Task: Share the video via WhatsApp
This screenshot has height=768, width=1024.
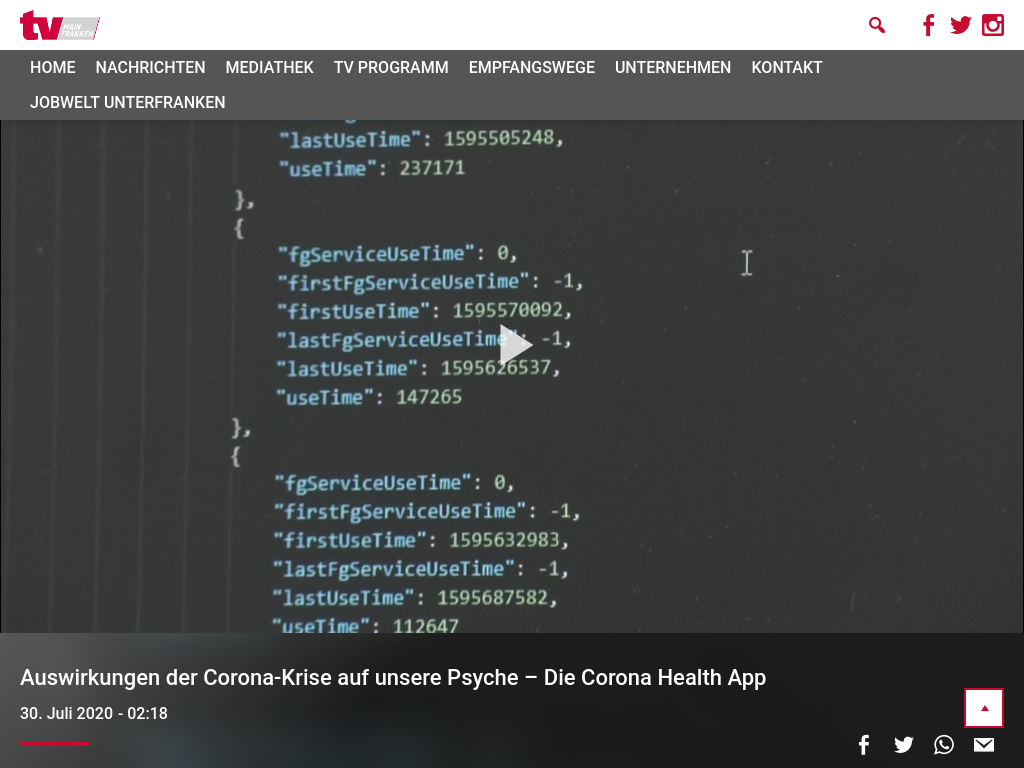Action: [x=944, y=744]
